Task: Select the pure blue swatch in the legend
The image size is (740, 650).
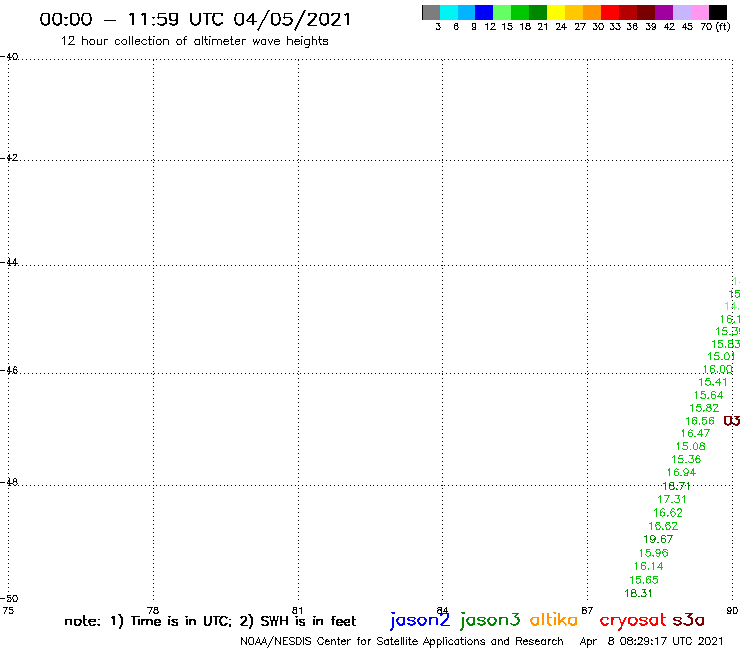Action: pos(484,12)
